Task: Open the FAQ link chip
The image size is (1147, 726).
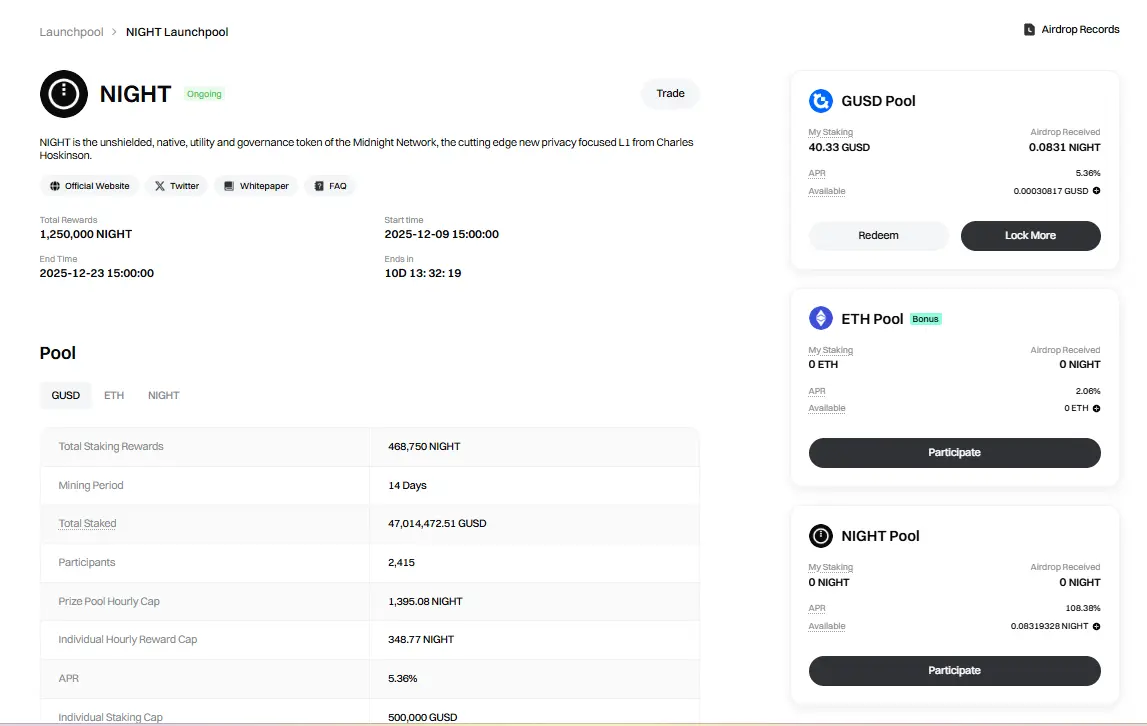Action: pos(330,186)
